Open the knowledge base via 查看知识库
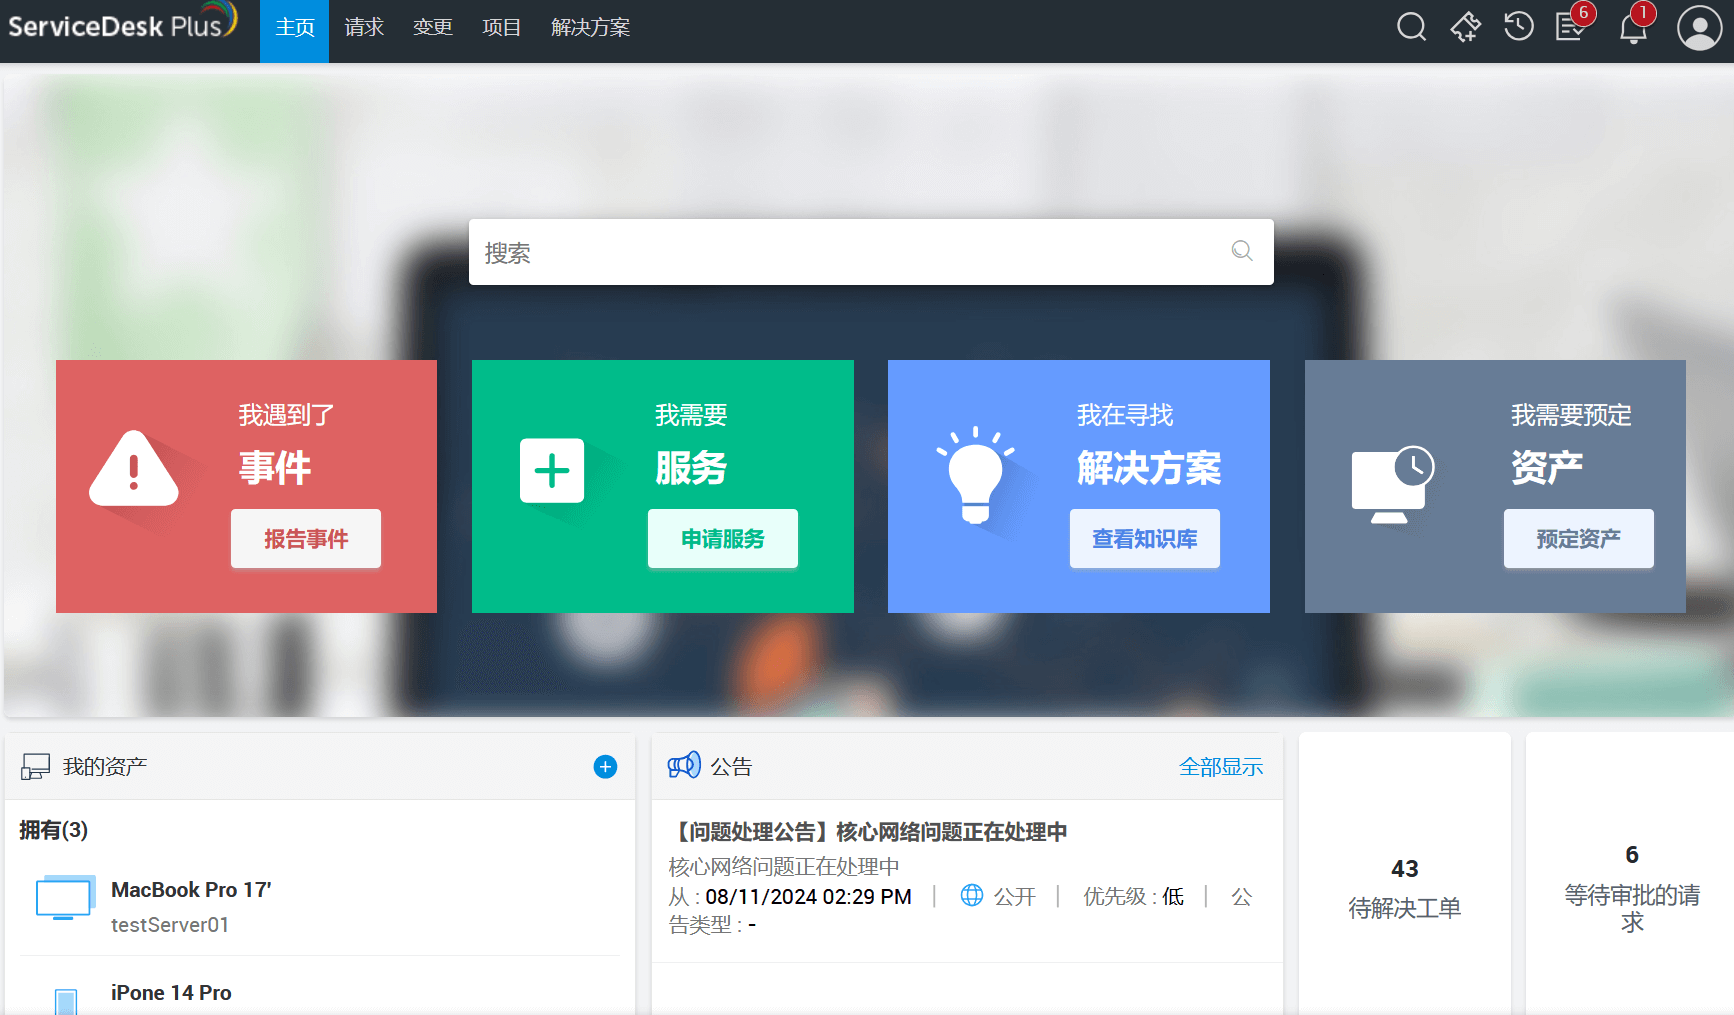The image size is (1734, 1015). coord(1144,539)
